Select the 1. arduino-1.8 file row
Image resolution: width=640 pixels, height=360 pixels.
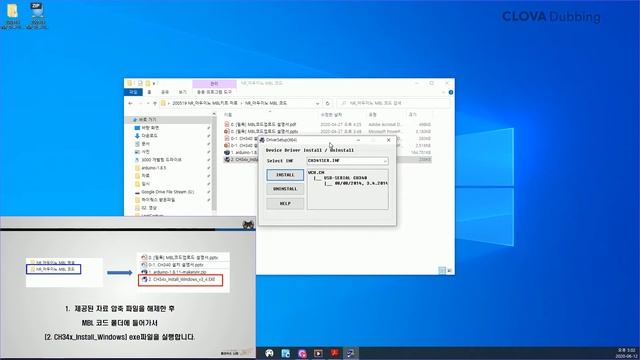[241, 152]
